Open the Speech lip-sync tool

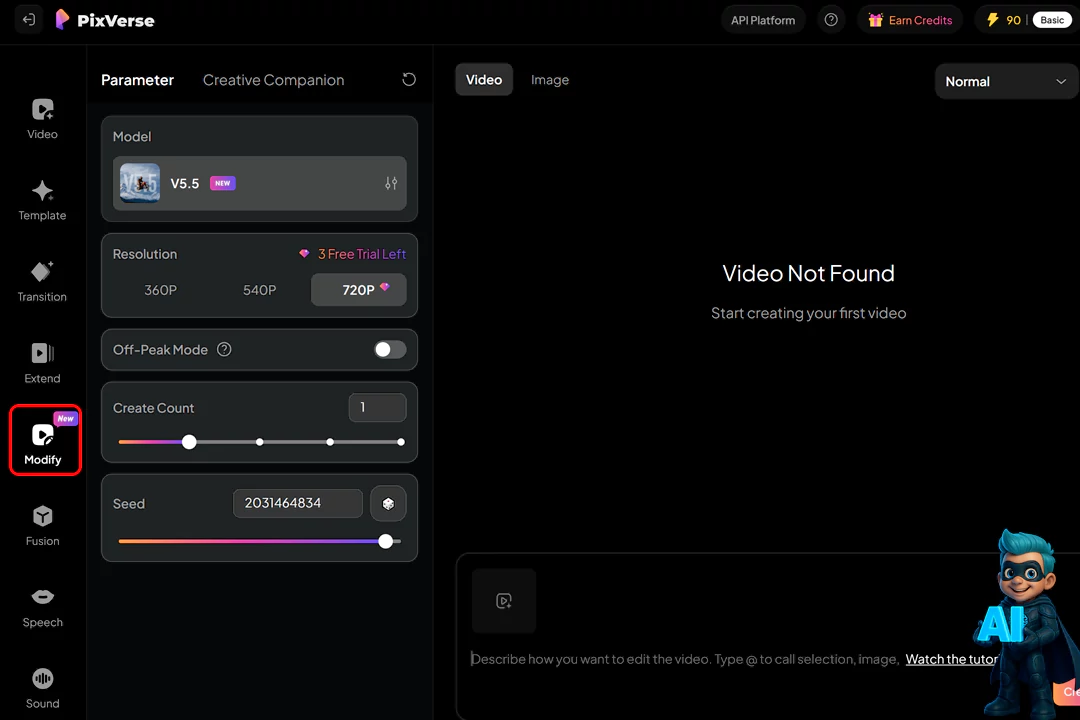42,606
